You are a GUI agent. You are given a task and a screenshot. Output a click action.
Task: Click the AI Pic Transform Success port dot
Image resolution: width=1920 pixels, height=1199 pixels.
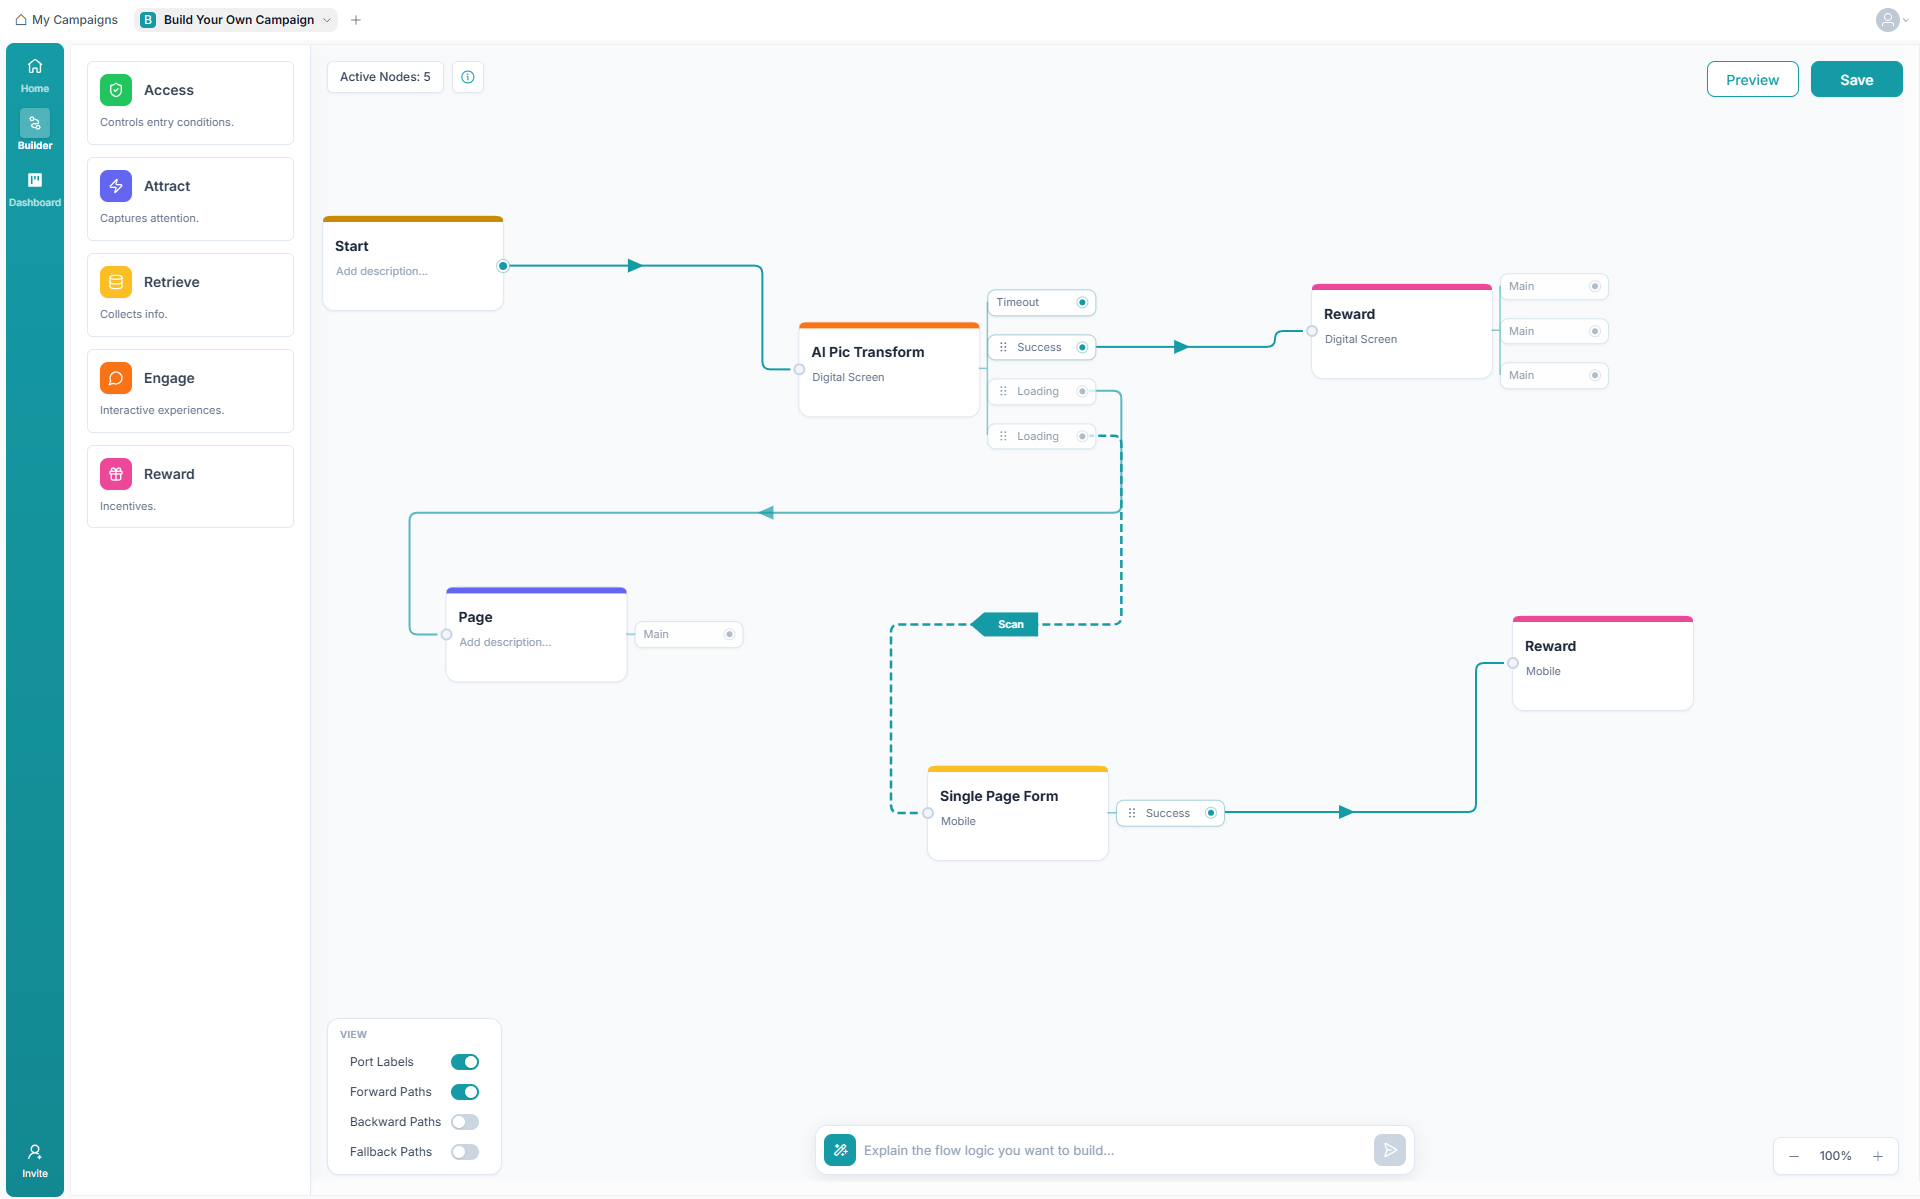coord(1082,347)
